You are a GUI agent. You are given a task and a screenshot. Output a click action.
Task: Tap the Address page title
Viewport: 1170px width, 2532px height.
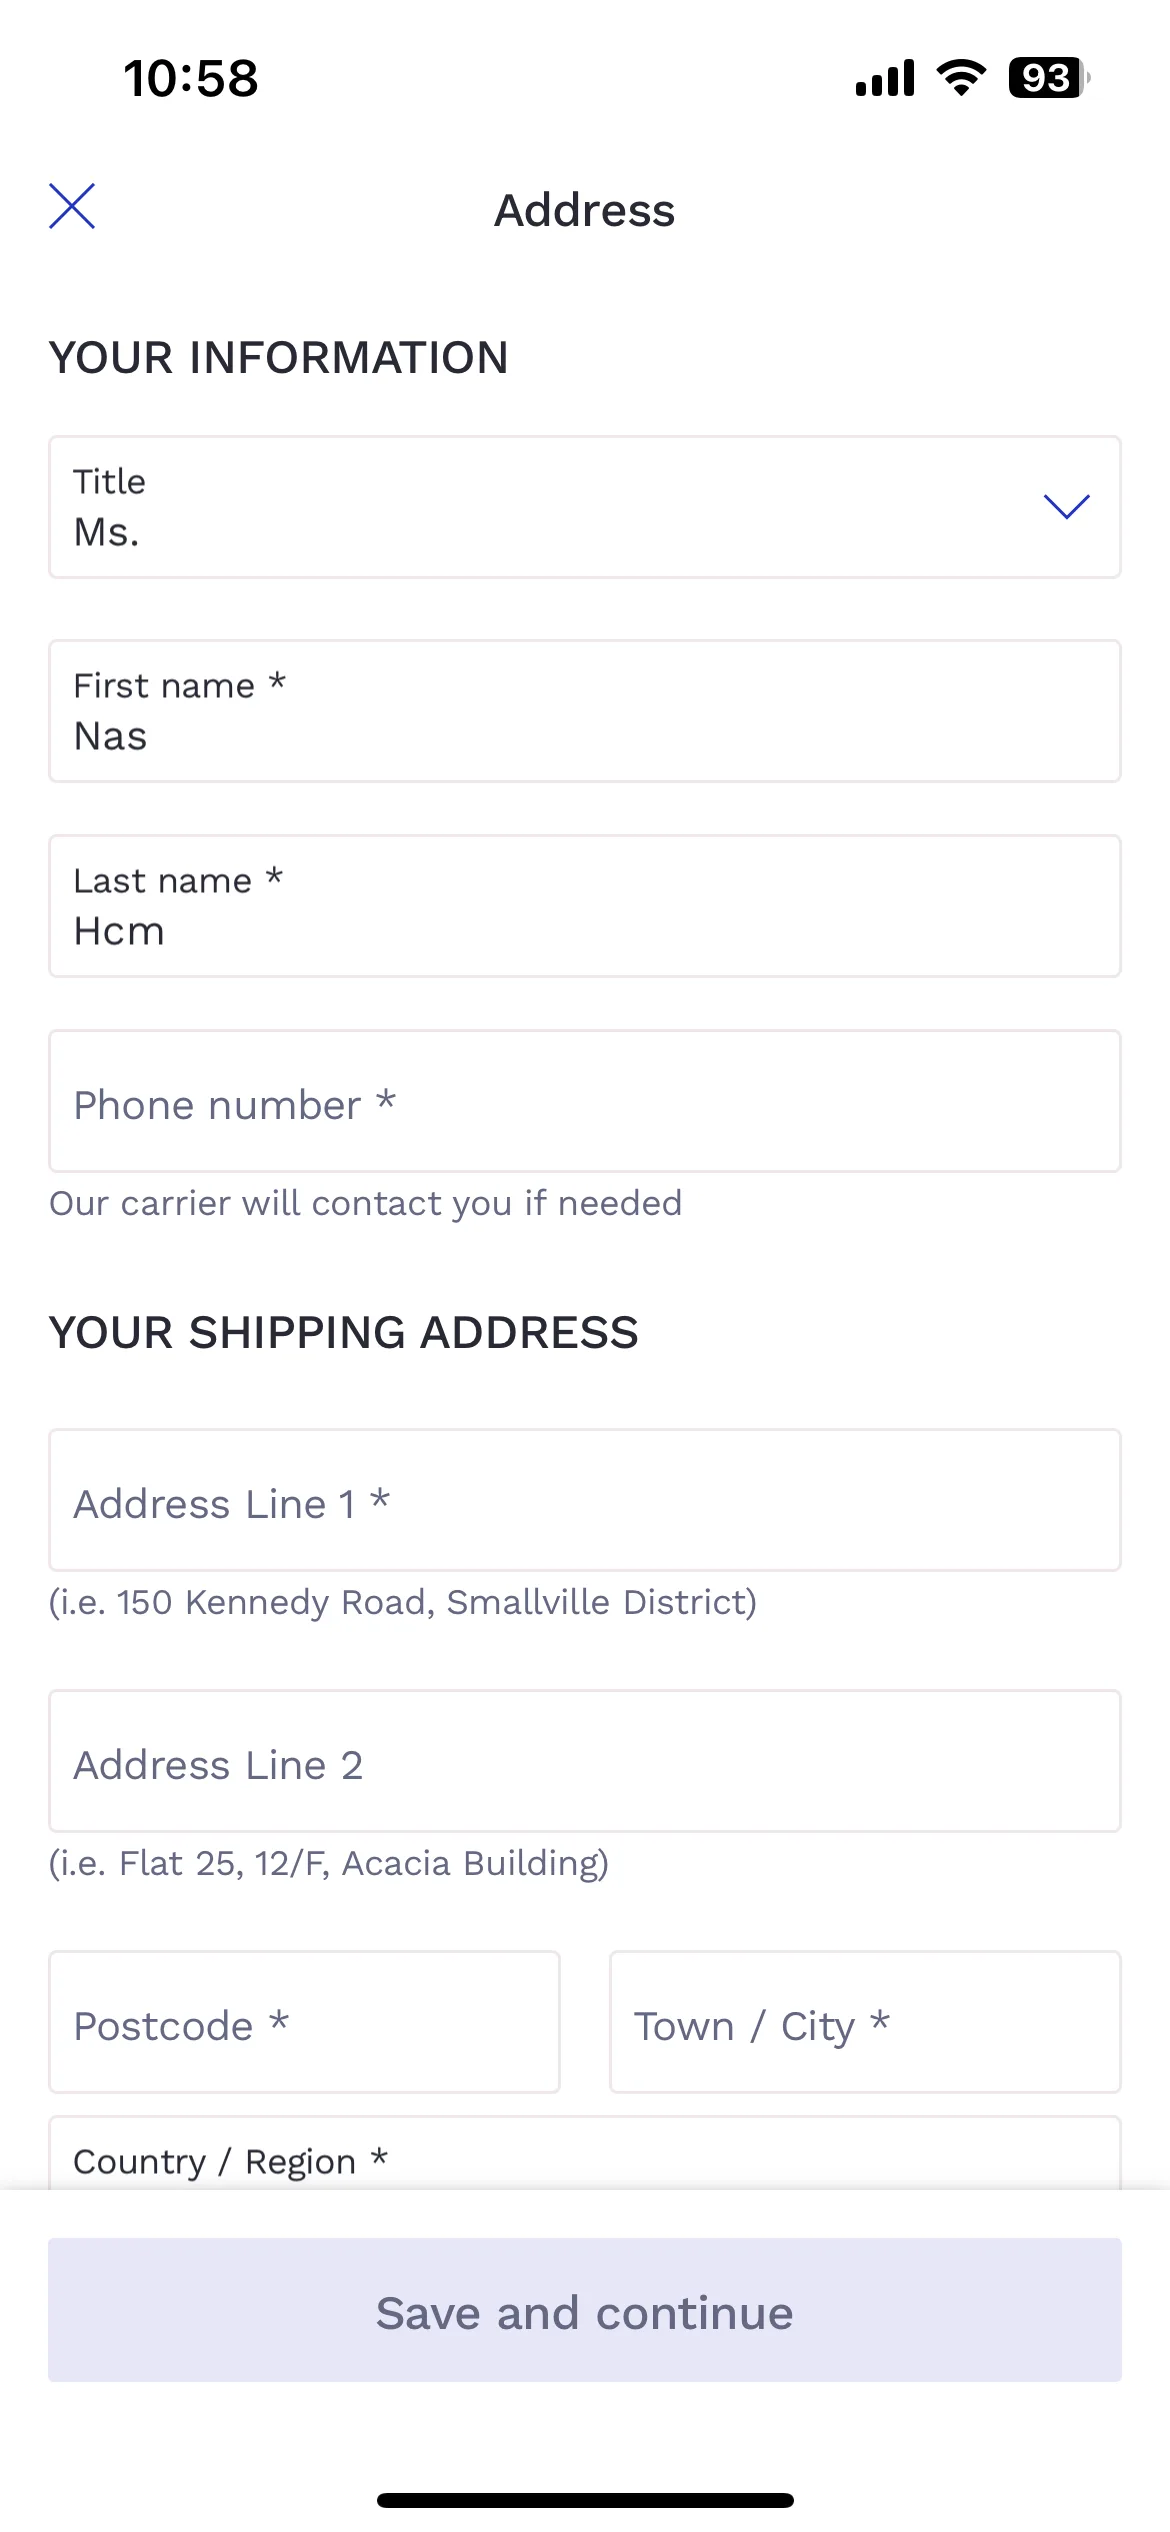click(585, 210)
